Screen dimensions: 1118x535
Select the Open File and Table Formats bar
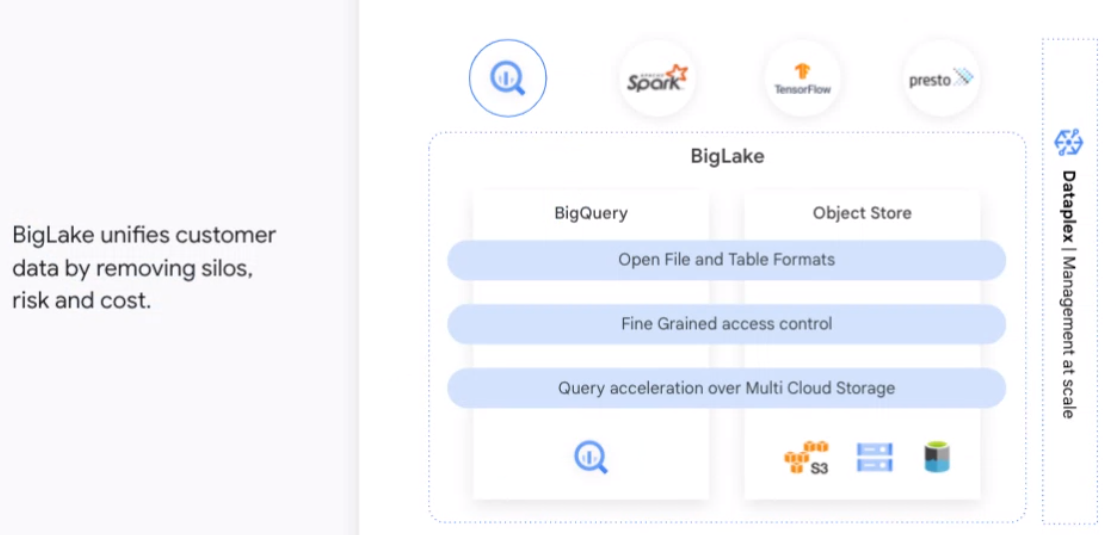tap(727, 260)
